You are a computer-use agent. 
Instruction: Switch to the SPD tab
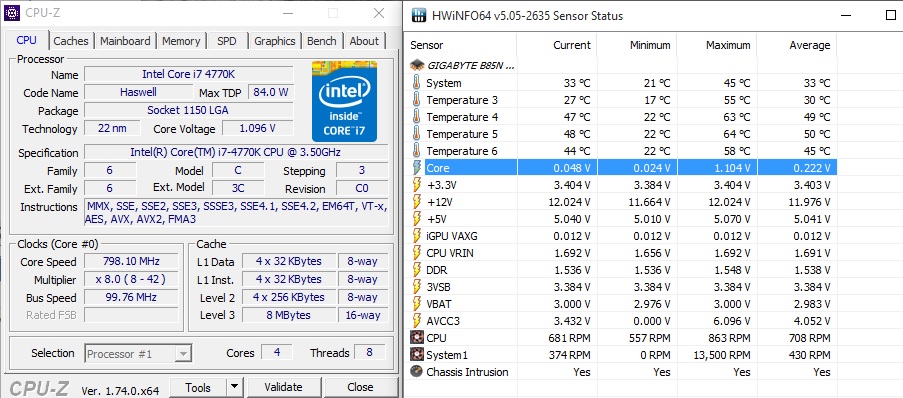pyautogui.click(x=227, y=41)
